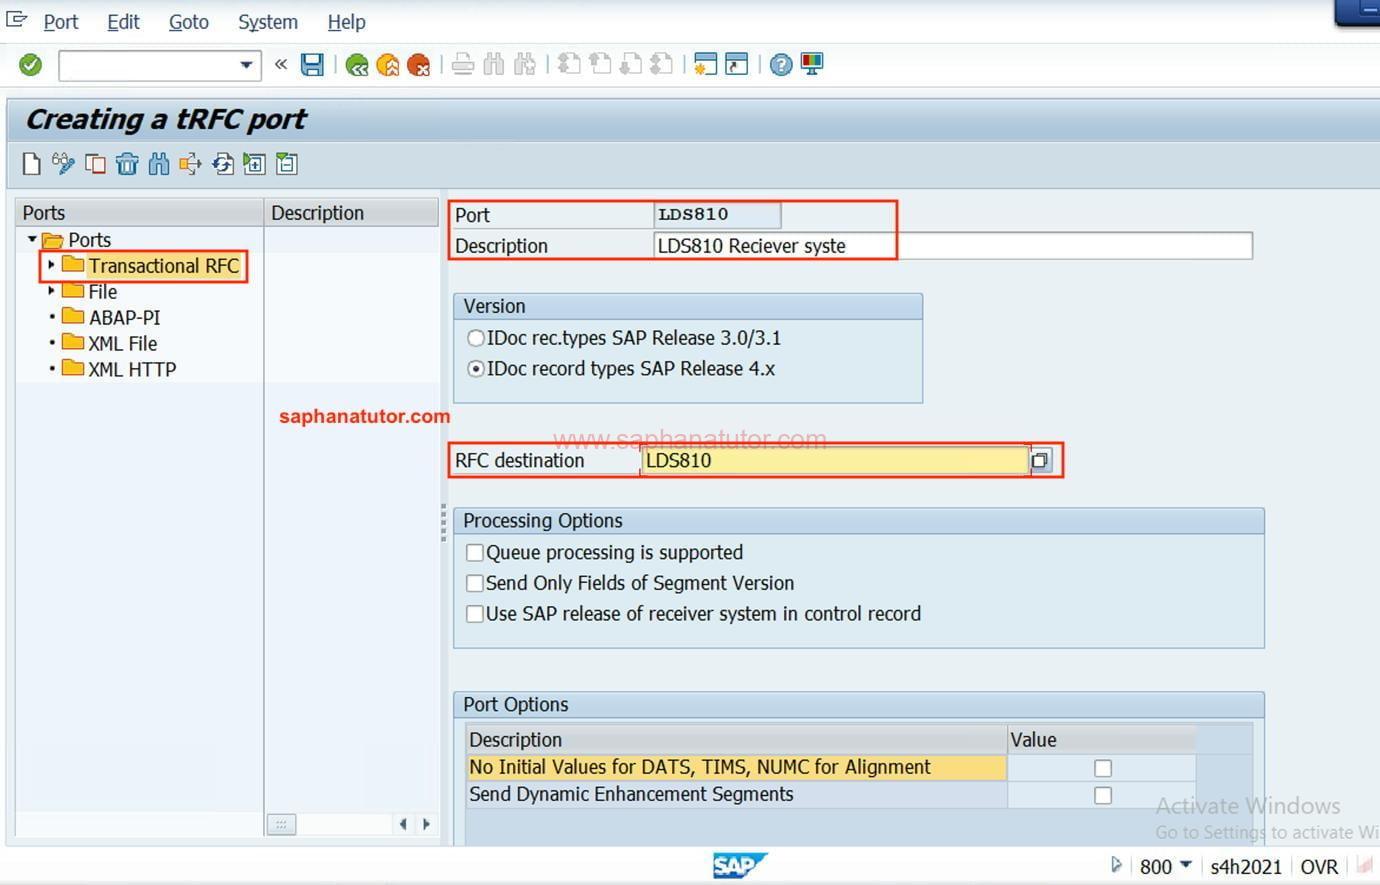This screenshot has height=885, width=1380.
Task: Select the ABAP-PI tree node
Action: tap(124, 318)
